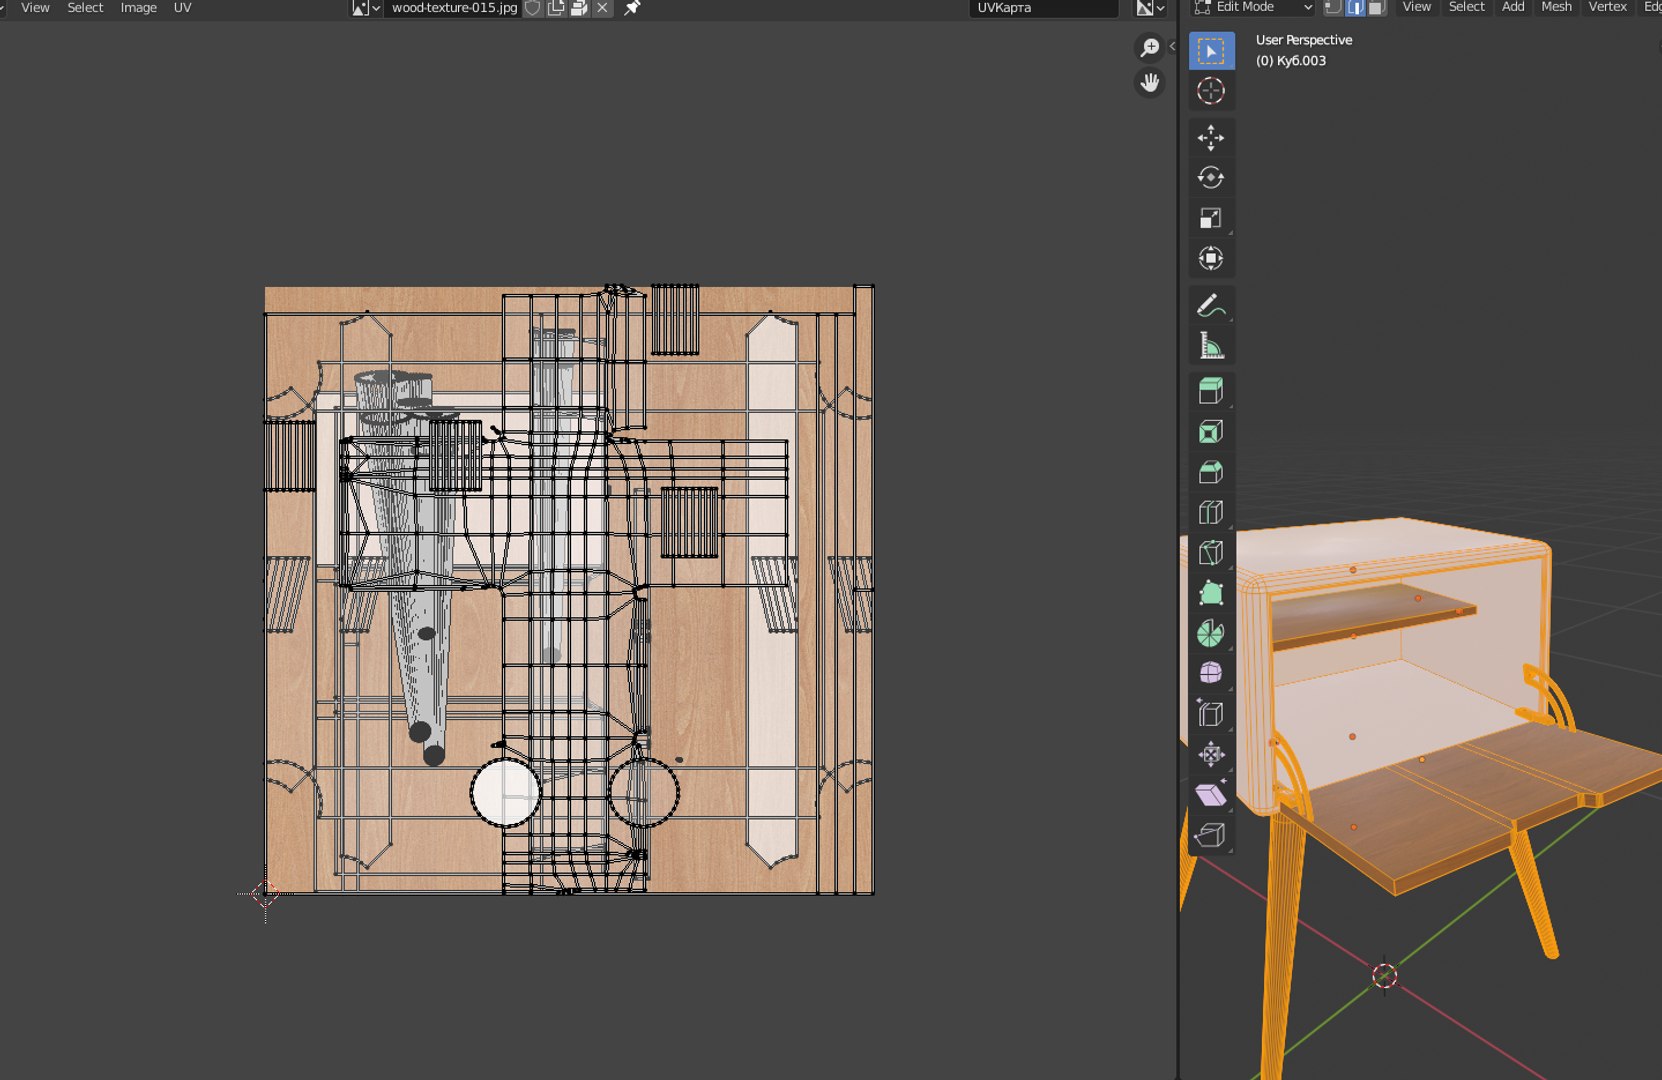Activate the Bevel tool
The width and height of the screenshot is (1662, 1080).
pyautogui.click(x=1211, y=472)
